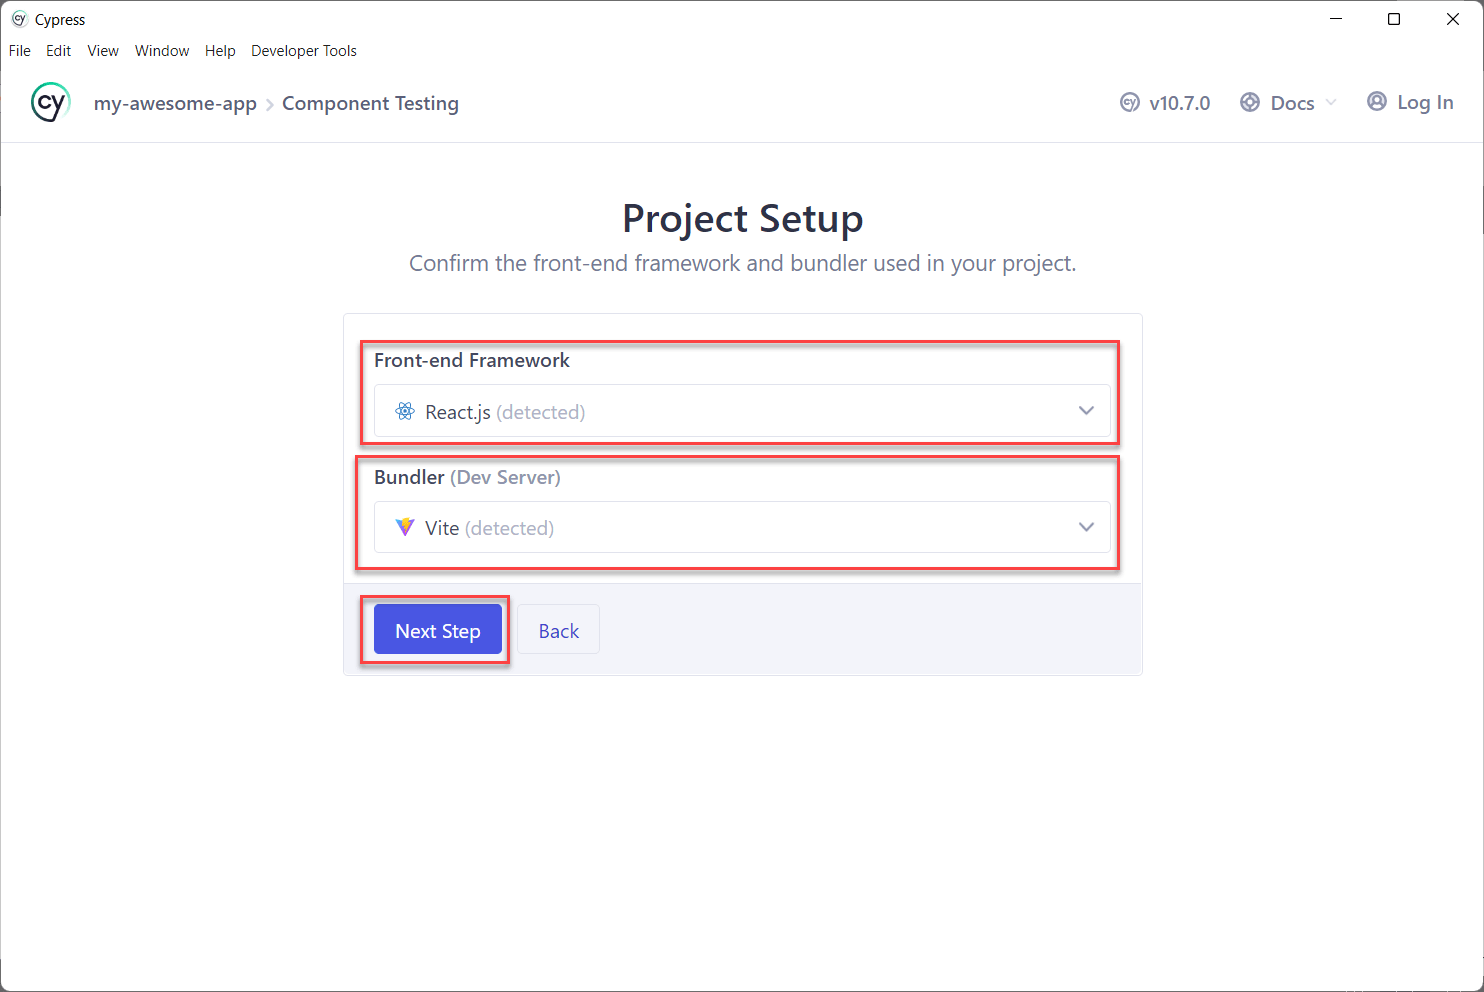Click the Back button

click(x=558, y=630)
